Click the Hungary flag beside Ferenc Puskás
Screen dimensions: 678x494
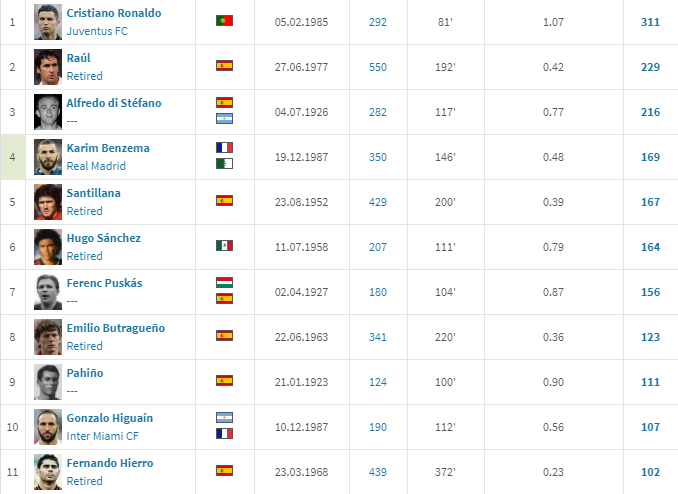click(224, 282)
